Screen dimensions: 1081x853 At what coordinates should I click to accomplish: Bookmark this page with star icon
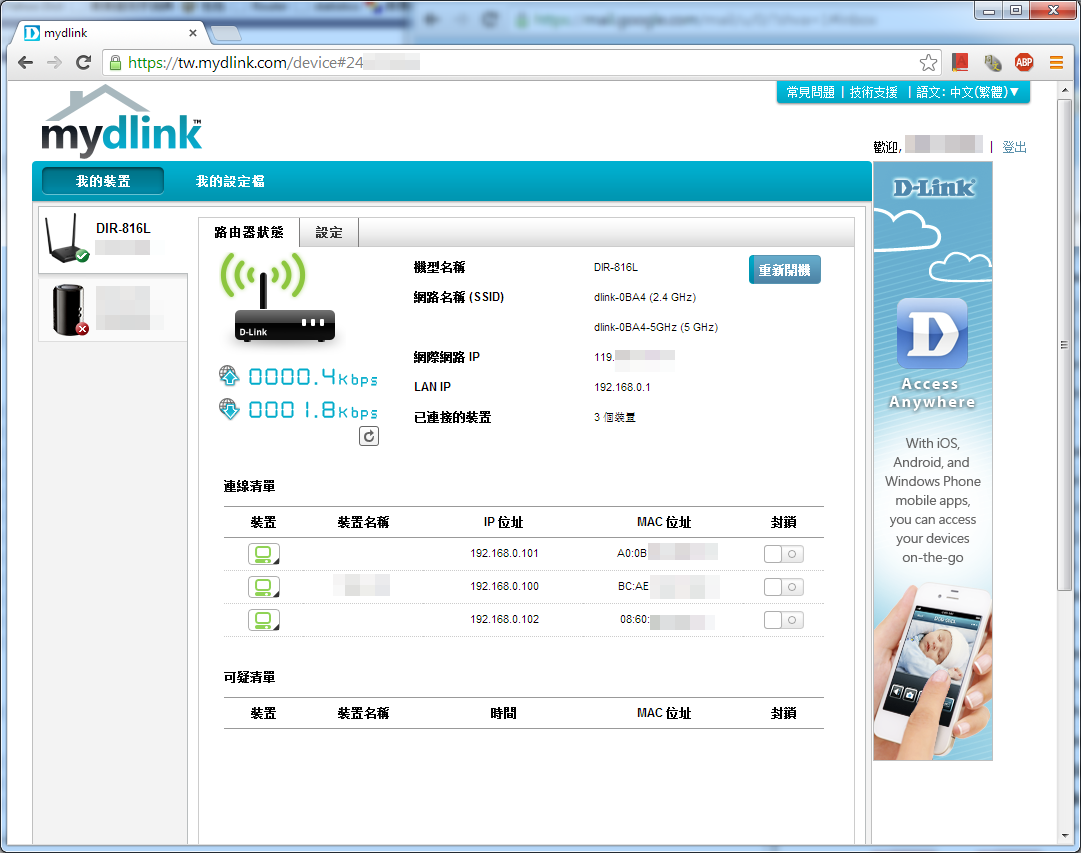tap(928, 63)
